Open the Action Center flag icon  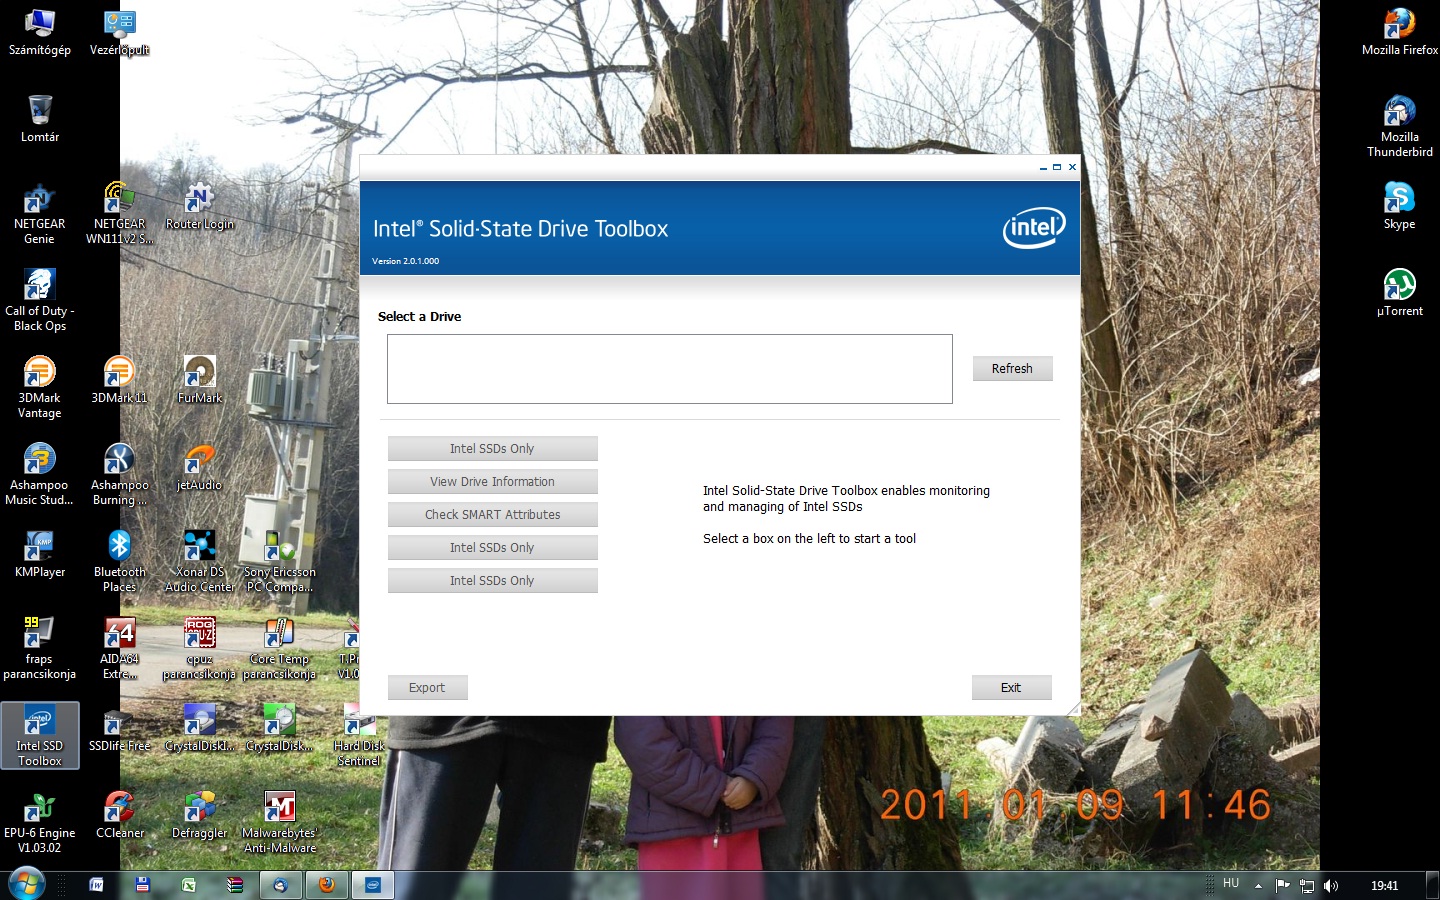tap(1283, 886)
